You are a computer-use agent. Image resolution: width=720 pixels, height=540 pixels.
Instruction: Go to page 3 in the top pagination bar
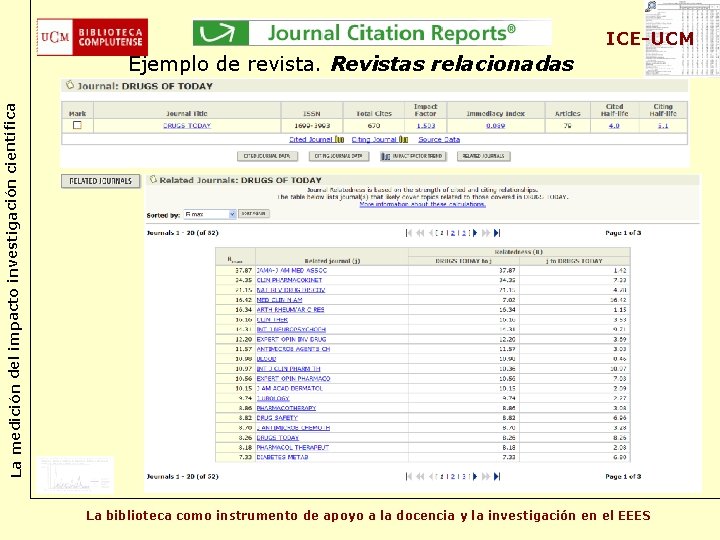coord(464,233)
